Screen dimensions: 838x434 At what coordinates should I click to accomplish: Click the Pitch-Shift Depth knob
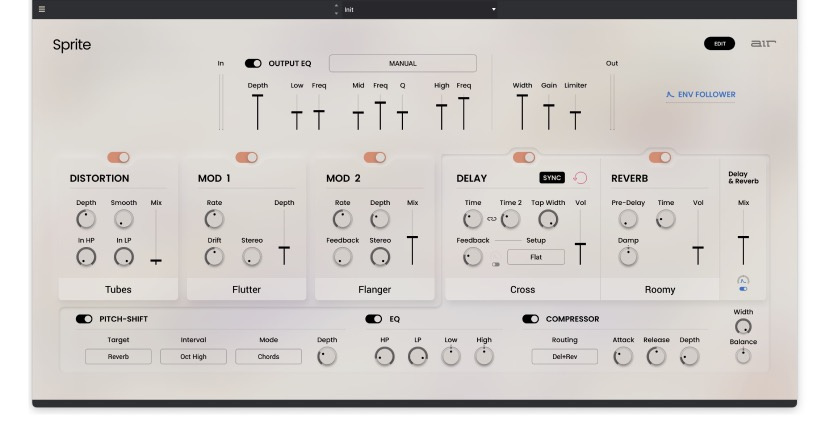click(327, 356)
